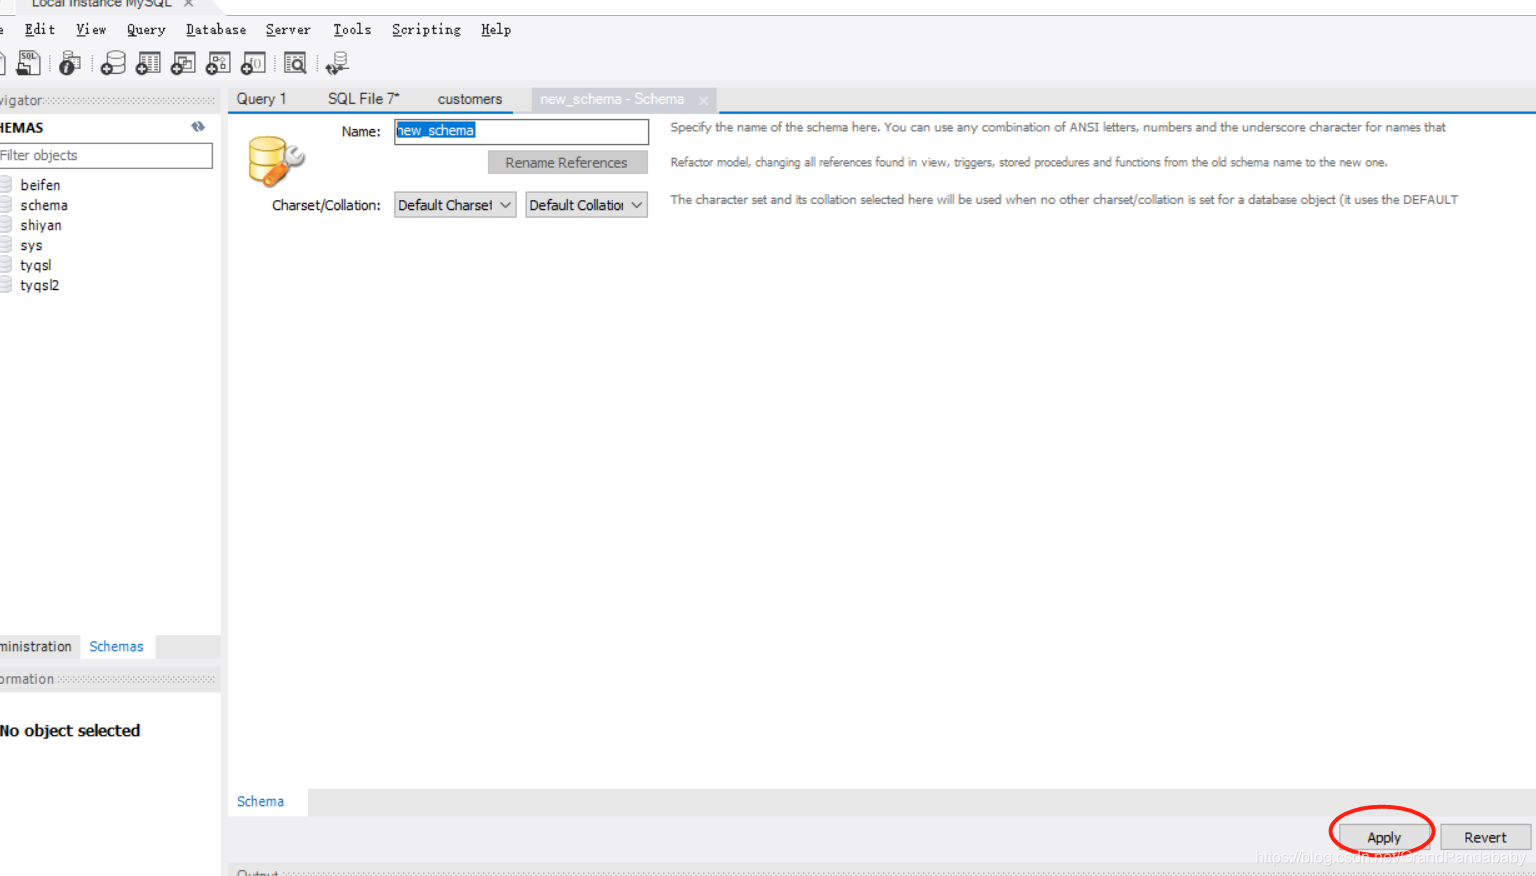This screenshot has height=876, width=1536.
Task: Open the Scripting menu
Action: point(426,30)
